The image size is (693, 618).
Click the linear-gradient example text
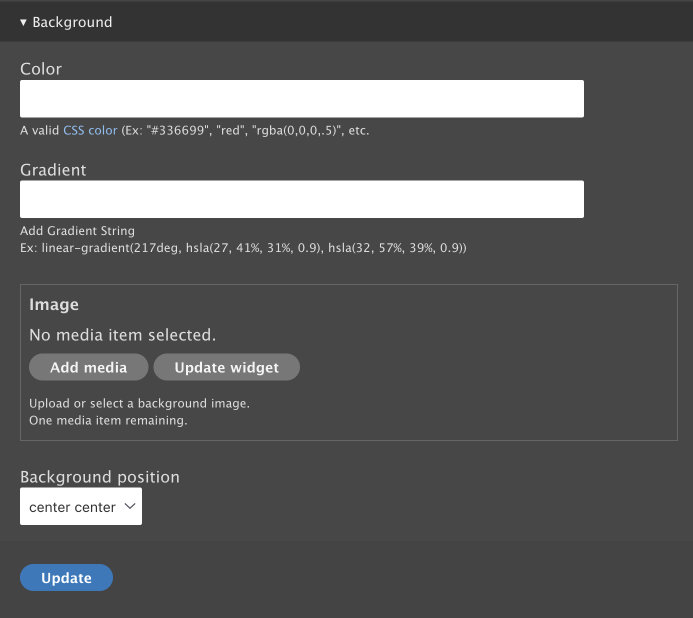(x=243, y=247)
